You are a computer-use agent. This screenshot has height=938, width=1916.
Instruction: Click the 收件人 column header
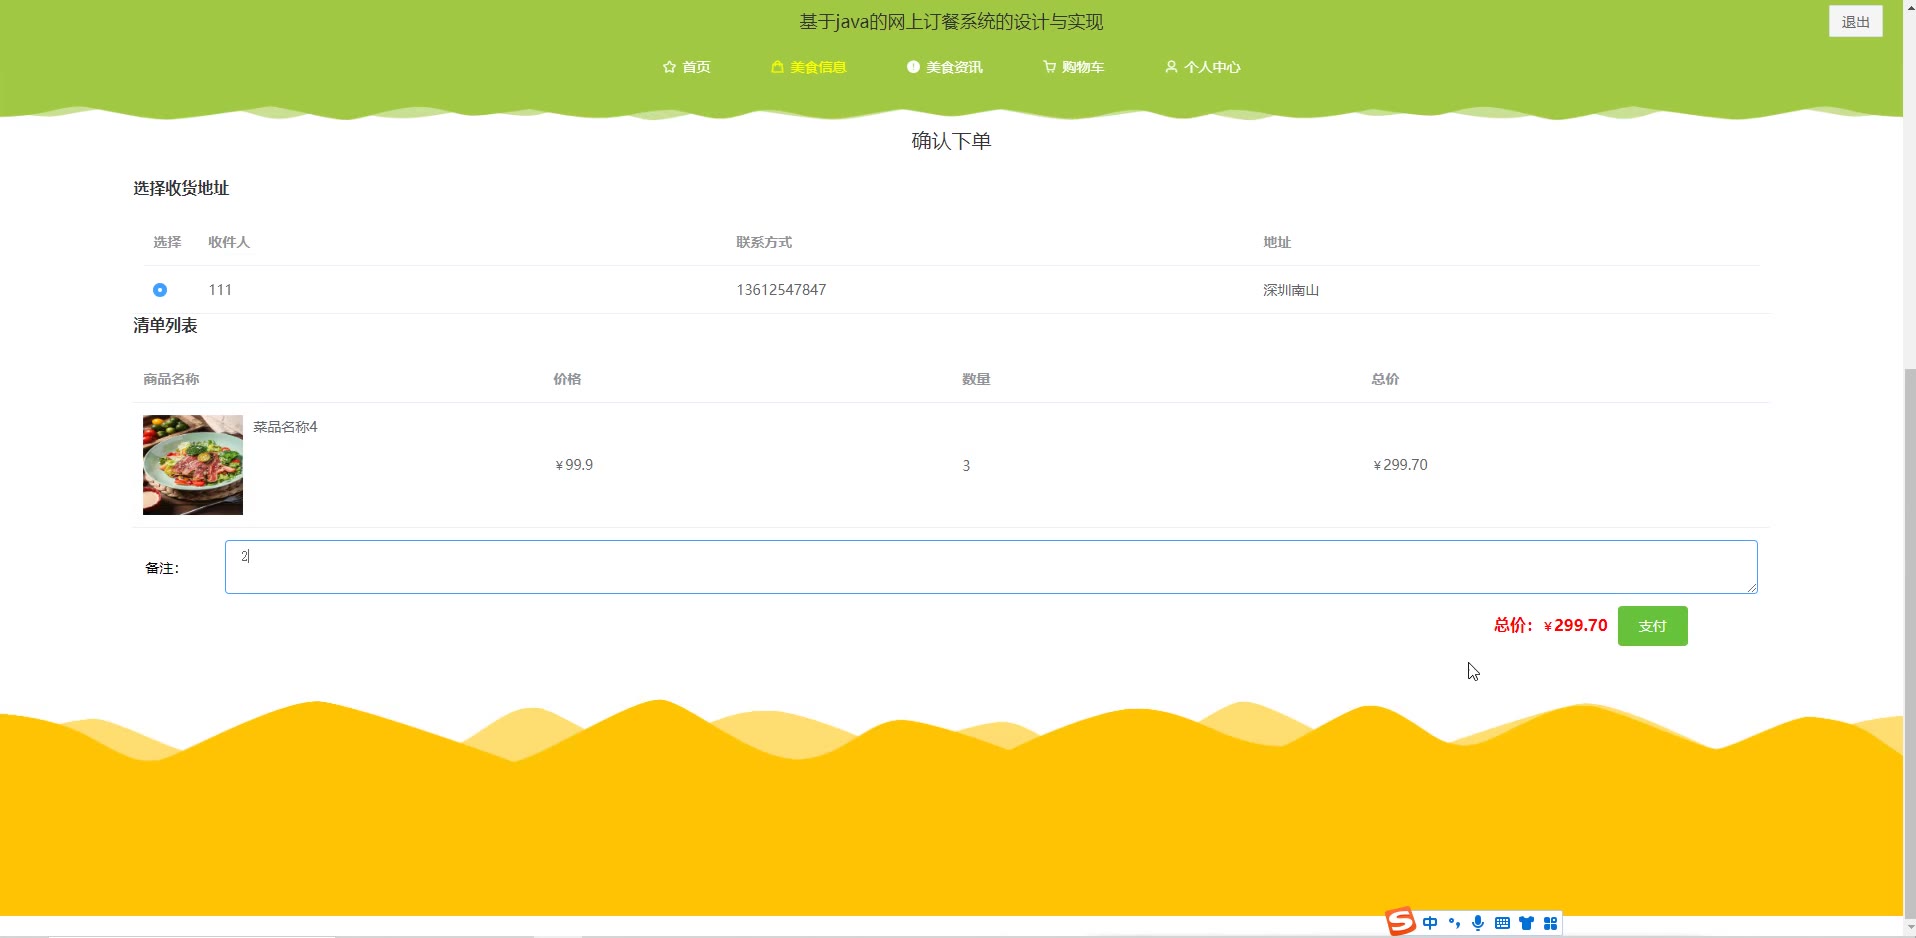229,242
